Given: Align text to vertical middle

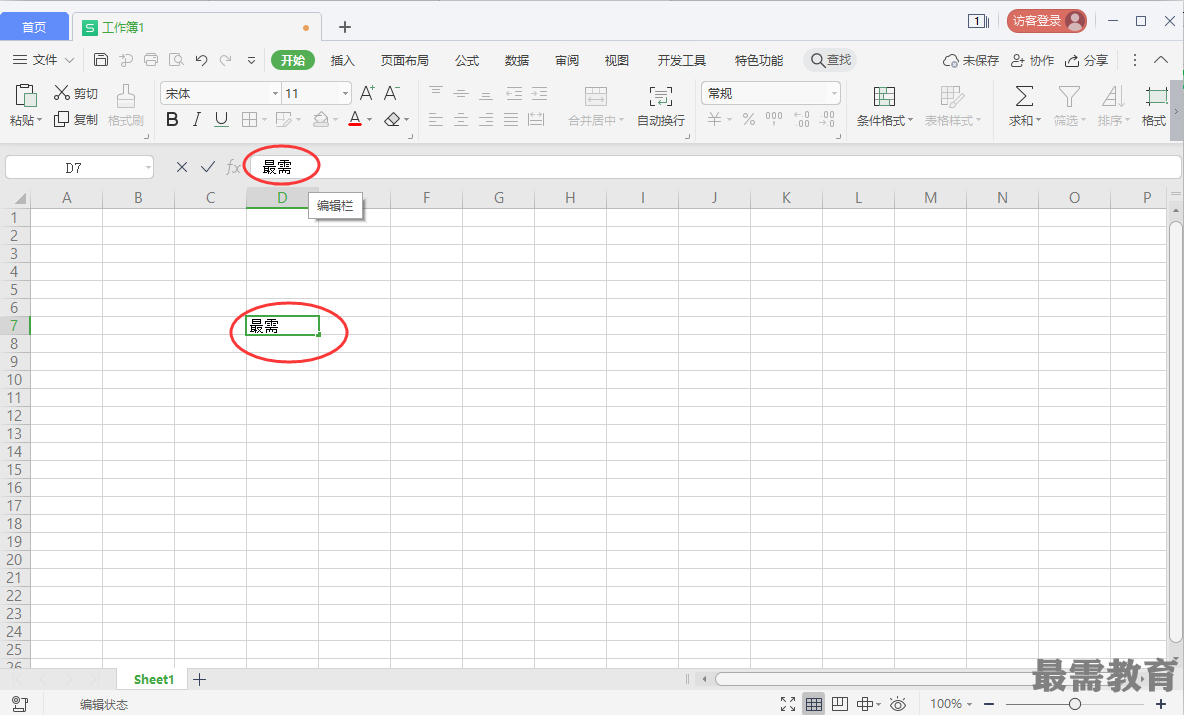Looking at the screenshot, I should click(x=461, y=93).
